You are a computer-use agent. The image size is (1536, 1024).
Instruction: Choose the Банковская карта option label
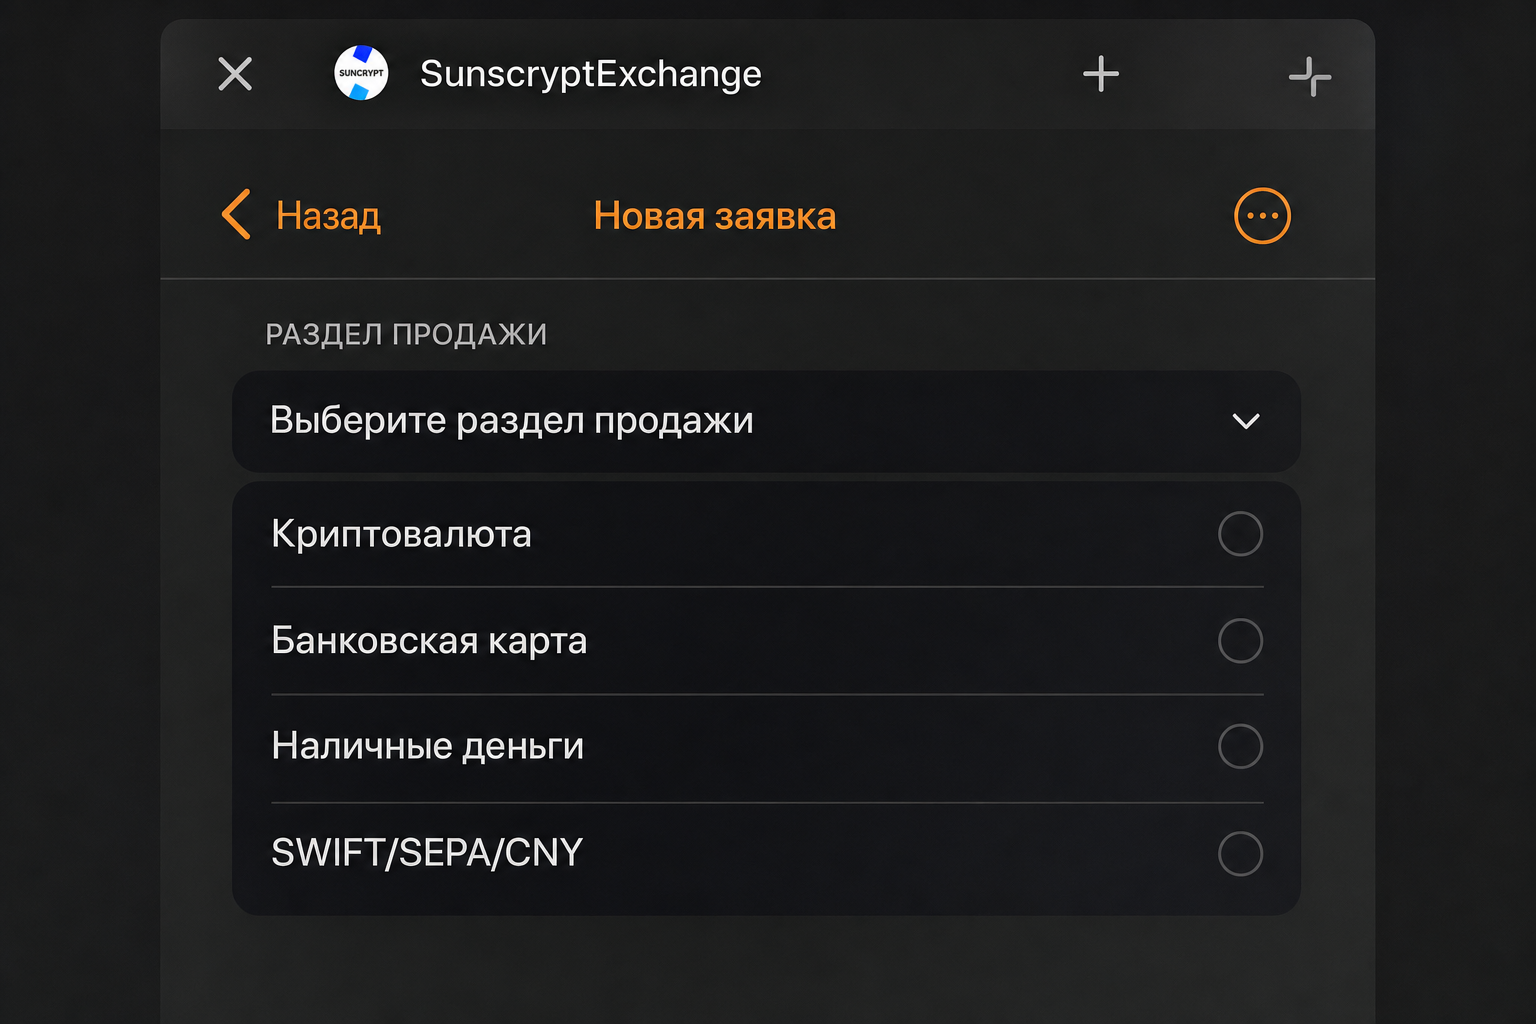429,640
